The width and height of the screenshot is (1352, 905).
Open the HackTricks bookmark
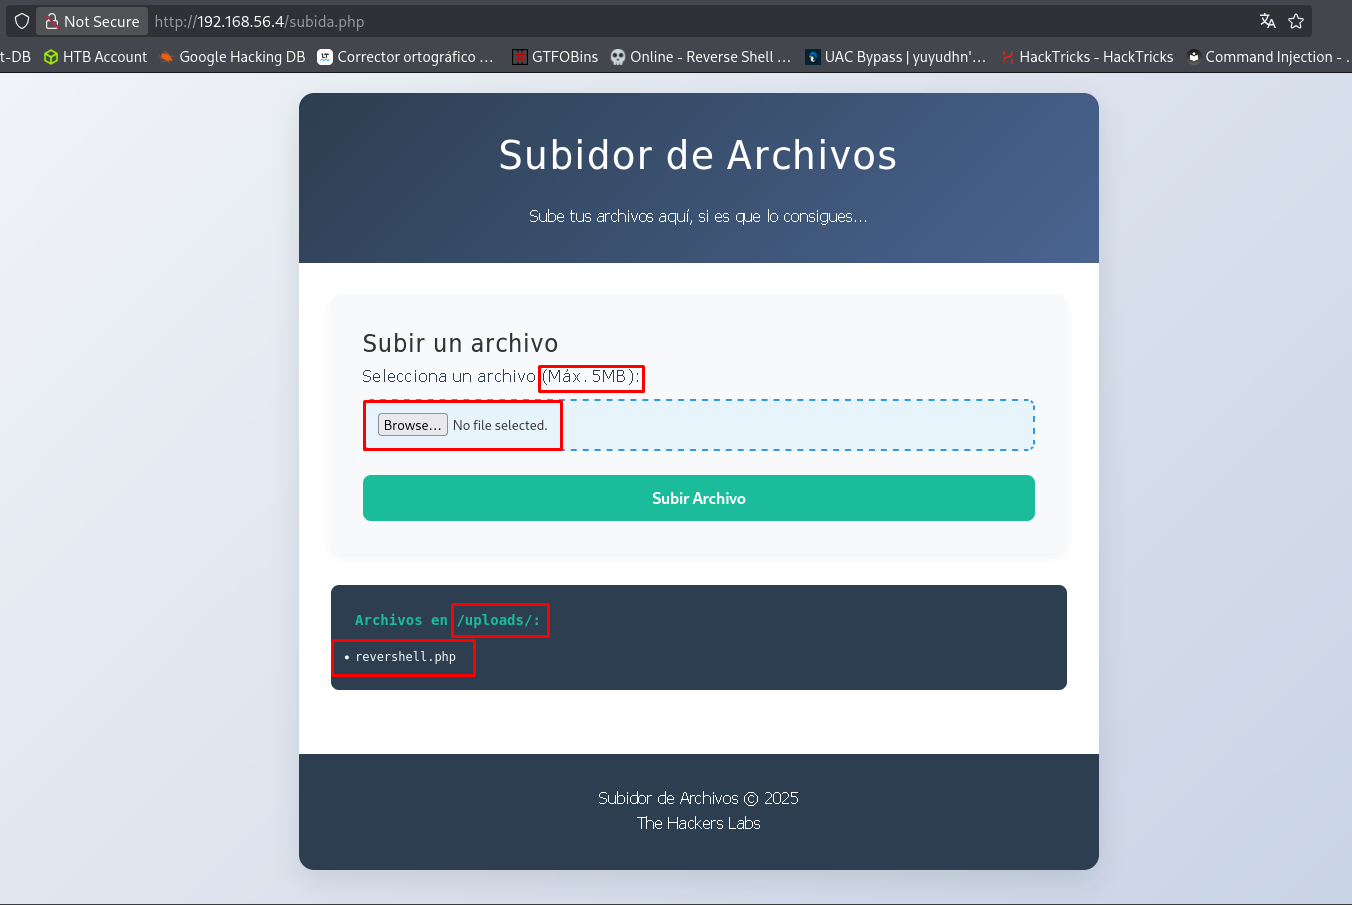(x=1087, y=57)
